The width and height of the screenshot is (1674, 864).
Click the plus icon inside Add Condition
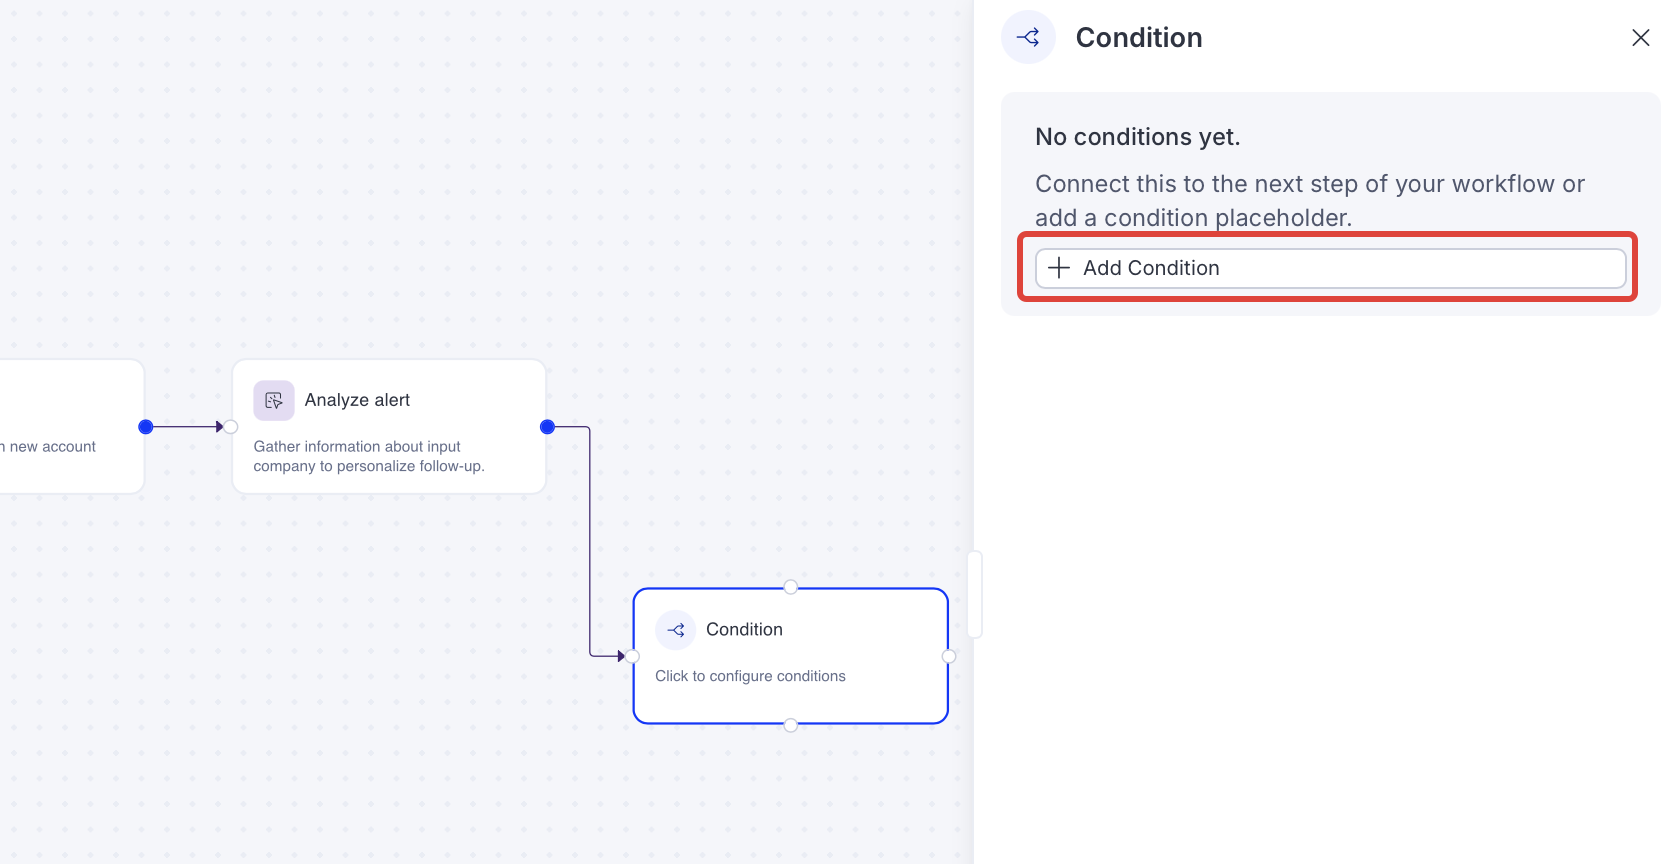point(1058,268)
